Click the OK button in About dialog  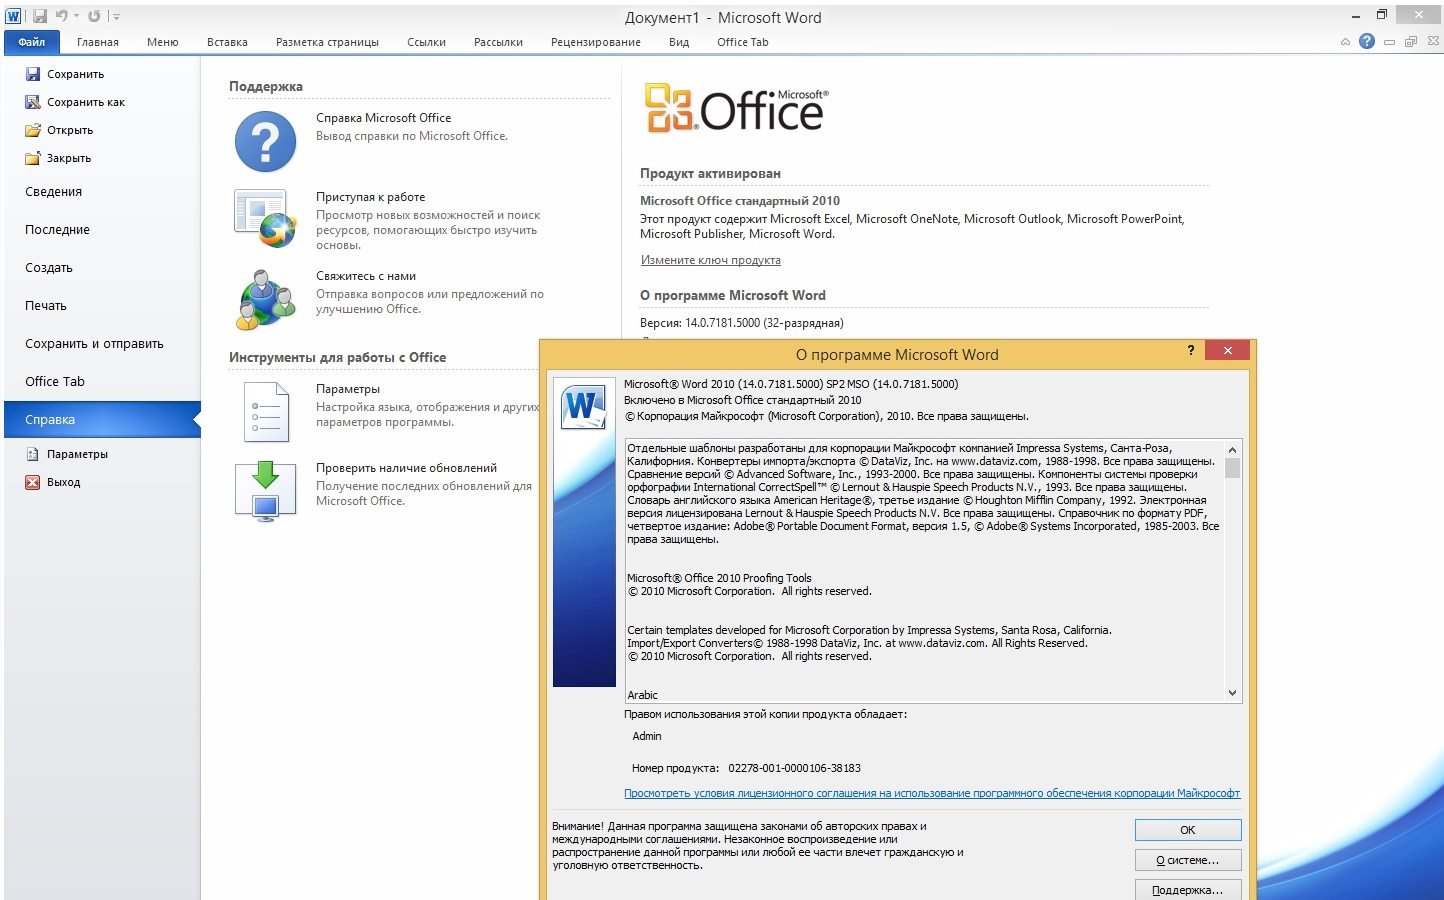pos(1188,830)
